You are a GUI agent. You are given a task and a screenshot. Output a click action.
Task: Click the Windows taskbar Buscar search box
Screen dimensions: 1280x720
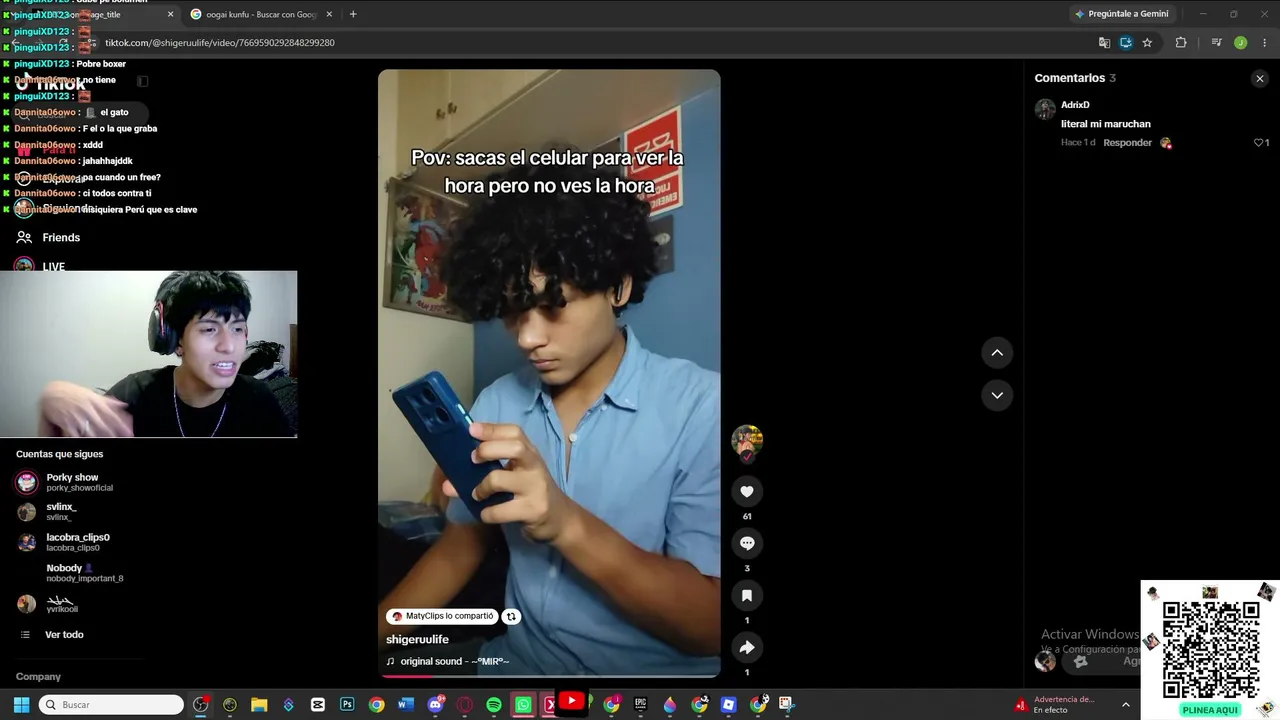(111, 705)
